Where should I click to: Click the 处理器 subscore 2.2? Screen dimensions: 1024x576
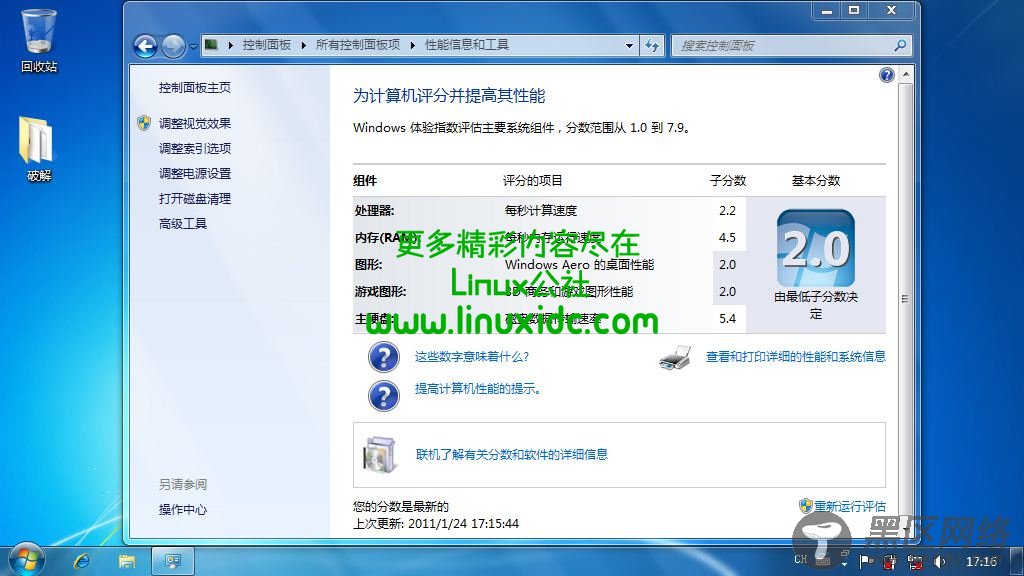click(728, 211)
